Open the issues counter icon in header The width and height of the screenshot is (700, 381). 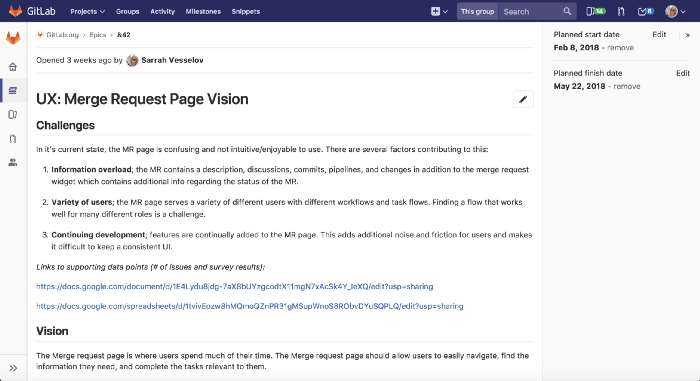pyautogui.click(x=596, y=12)
